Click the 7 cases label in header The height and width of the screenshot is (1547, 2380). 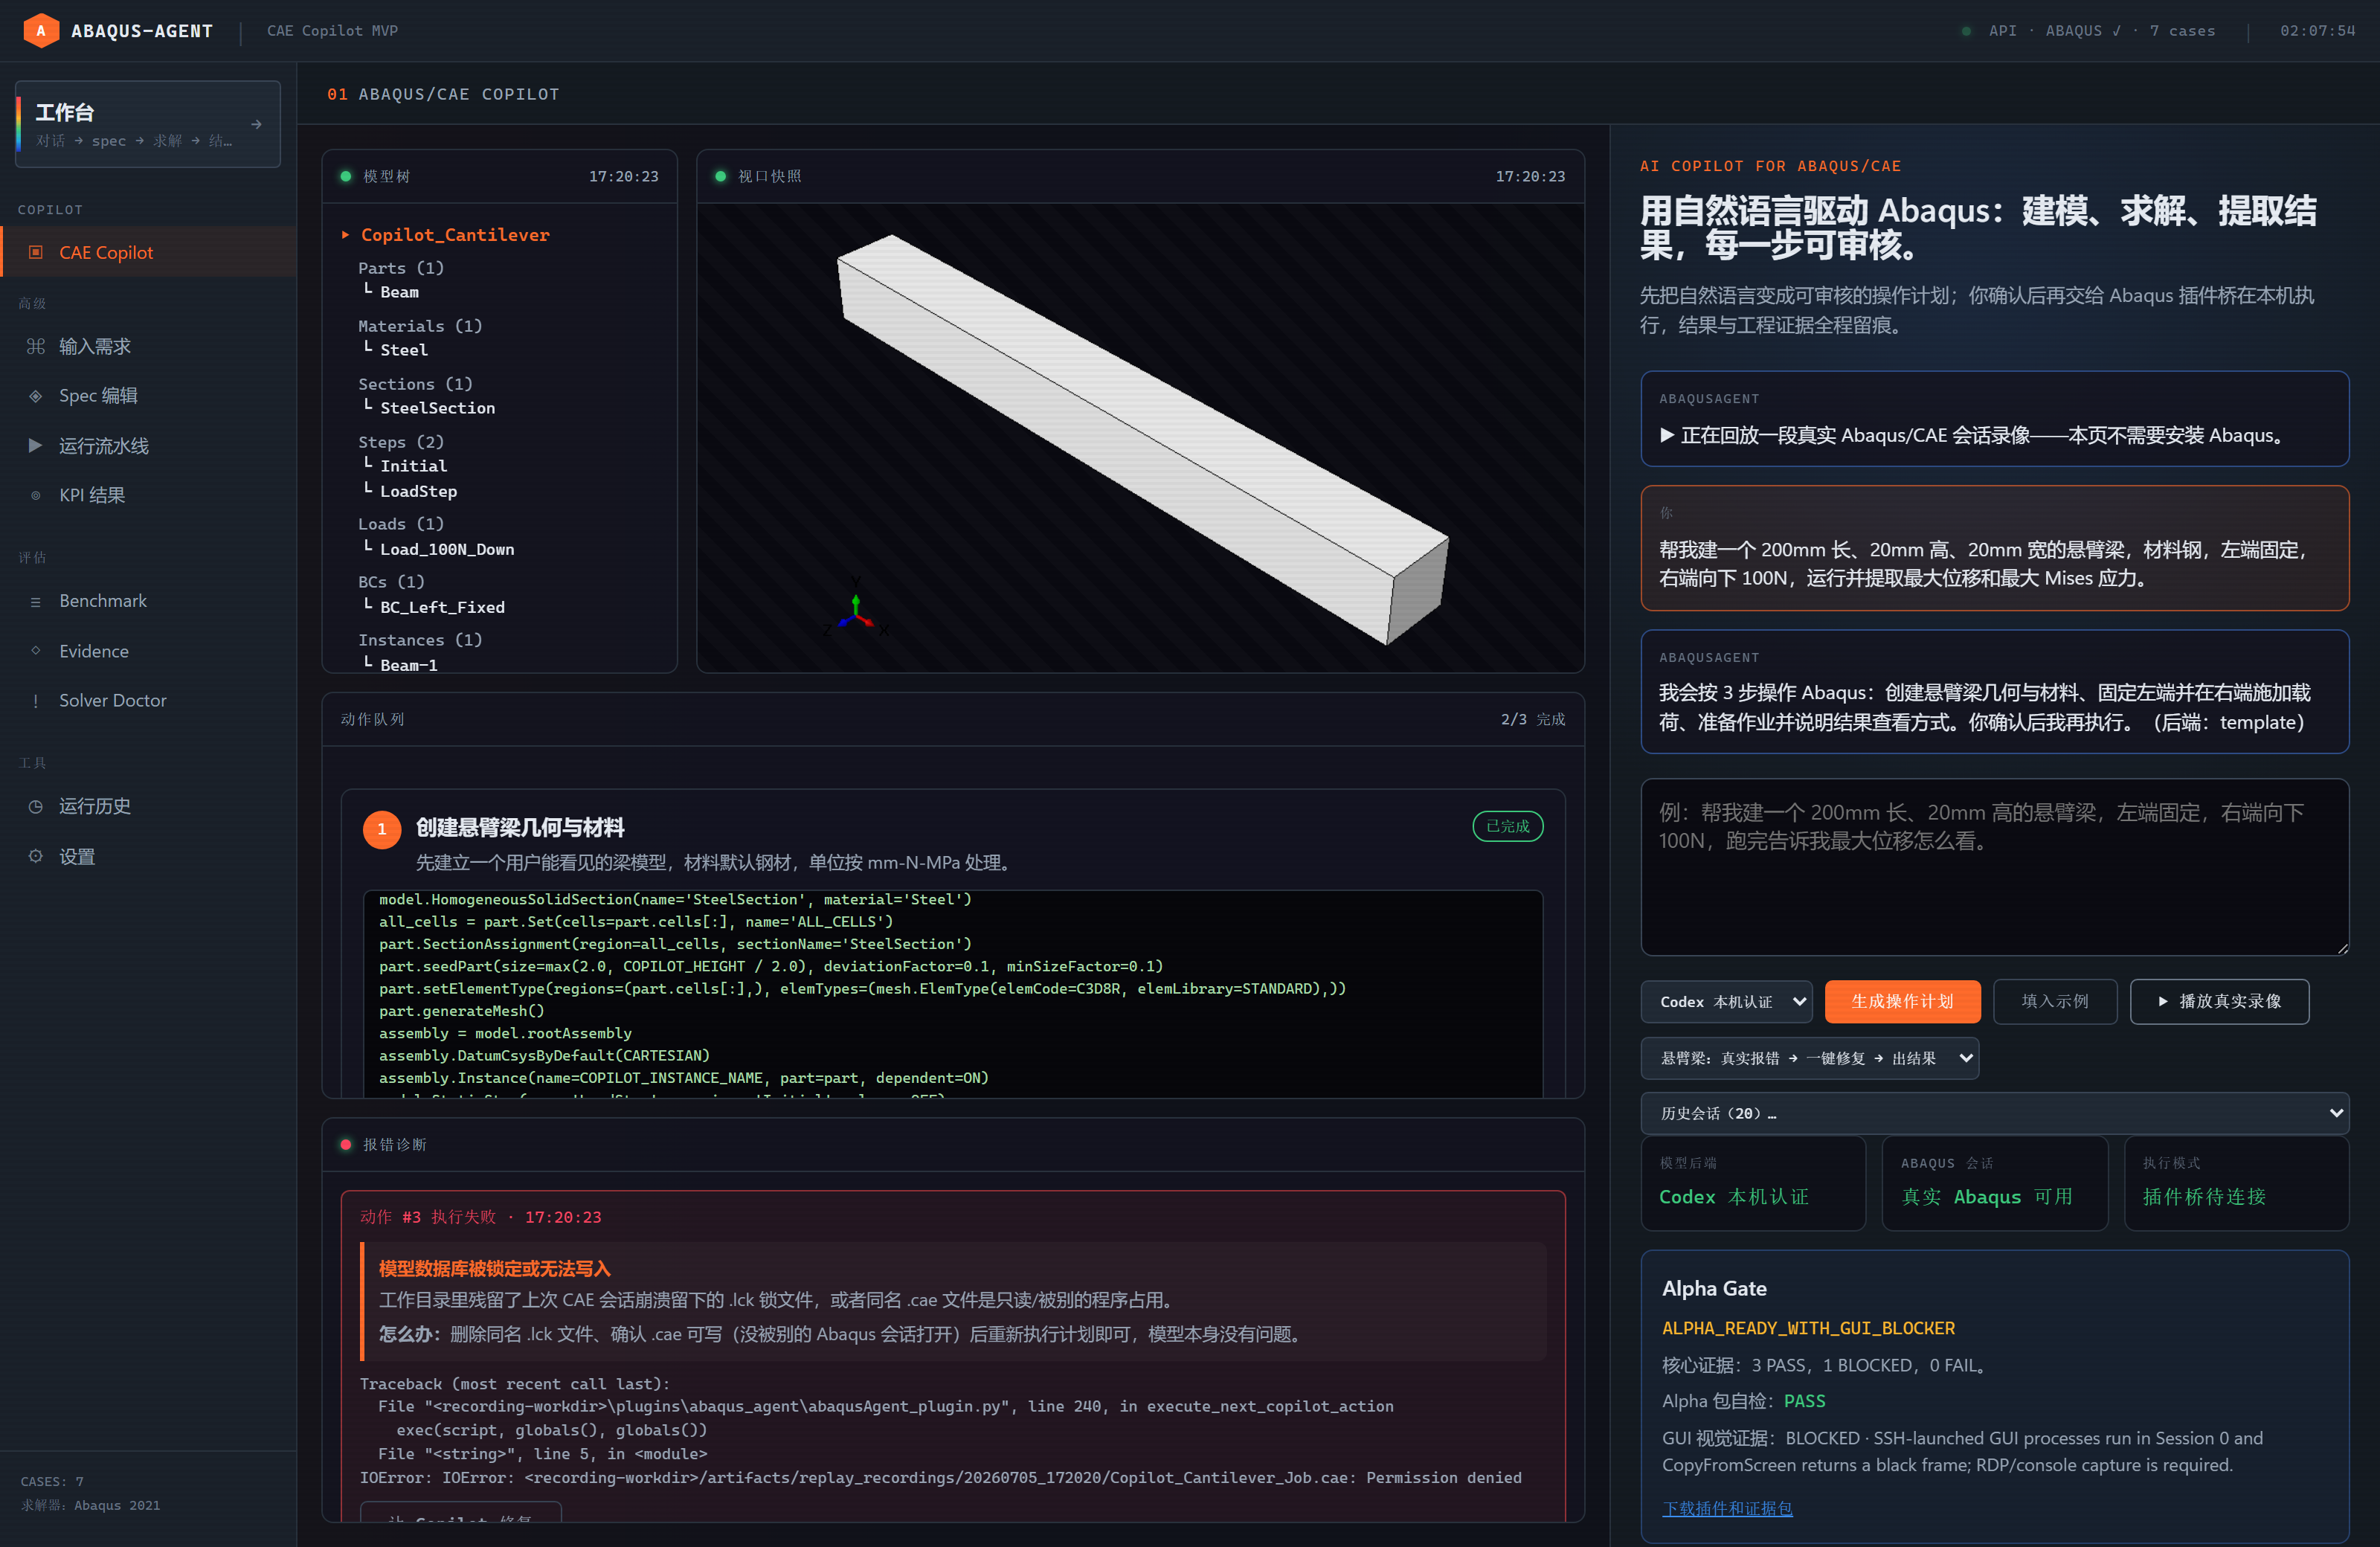tap(2182, 31)
